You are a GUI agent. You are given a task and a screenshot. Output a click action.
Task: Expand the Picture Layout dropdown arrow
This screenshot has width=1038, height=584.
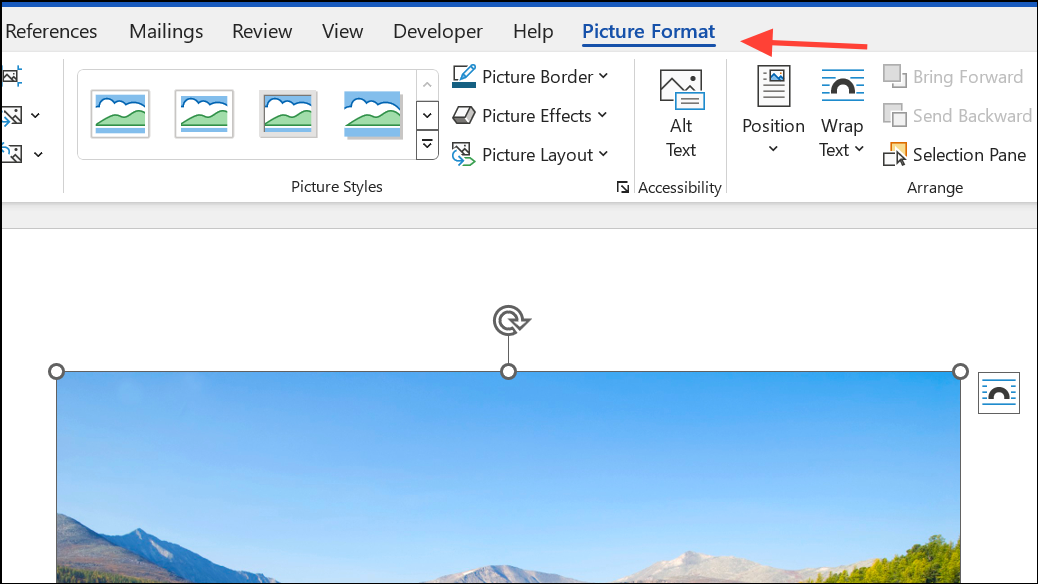(603, 154)
